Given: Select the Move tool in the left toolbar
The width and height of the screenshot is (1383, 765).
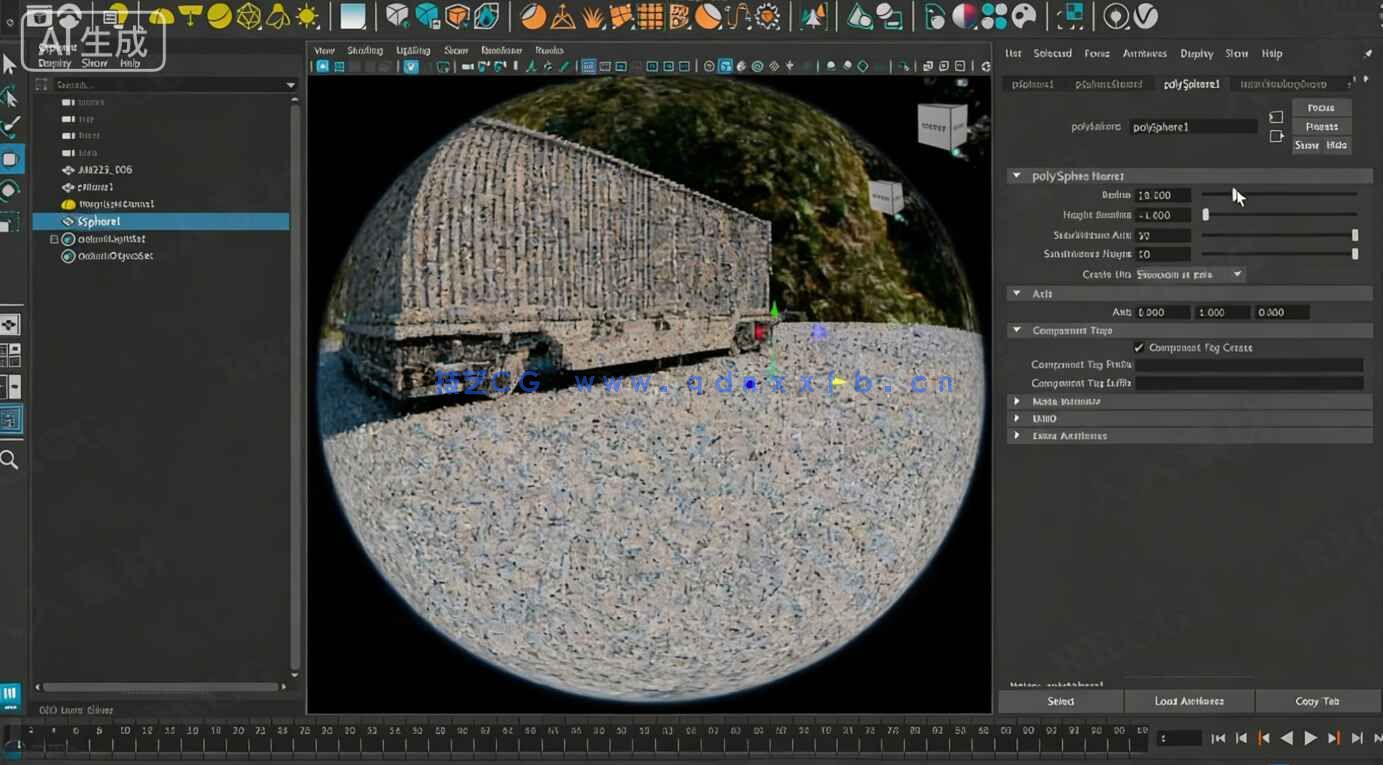Looking at the screenshot, I should pos(11,158).
